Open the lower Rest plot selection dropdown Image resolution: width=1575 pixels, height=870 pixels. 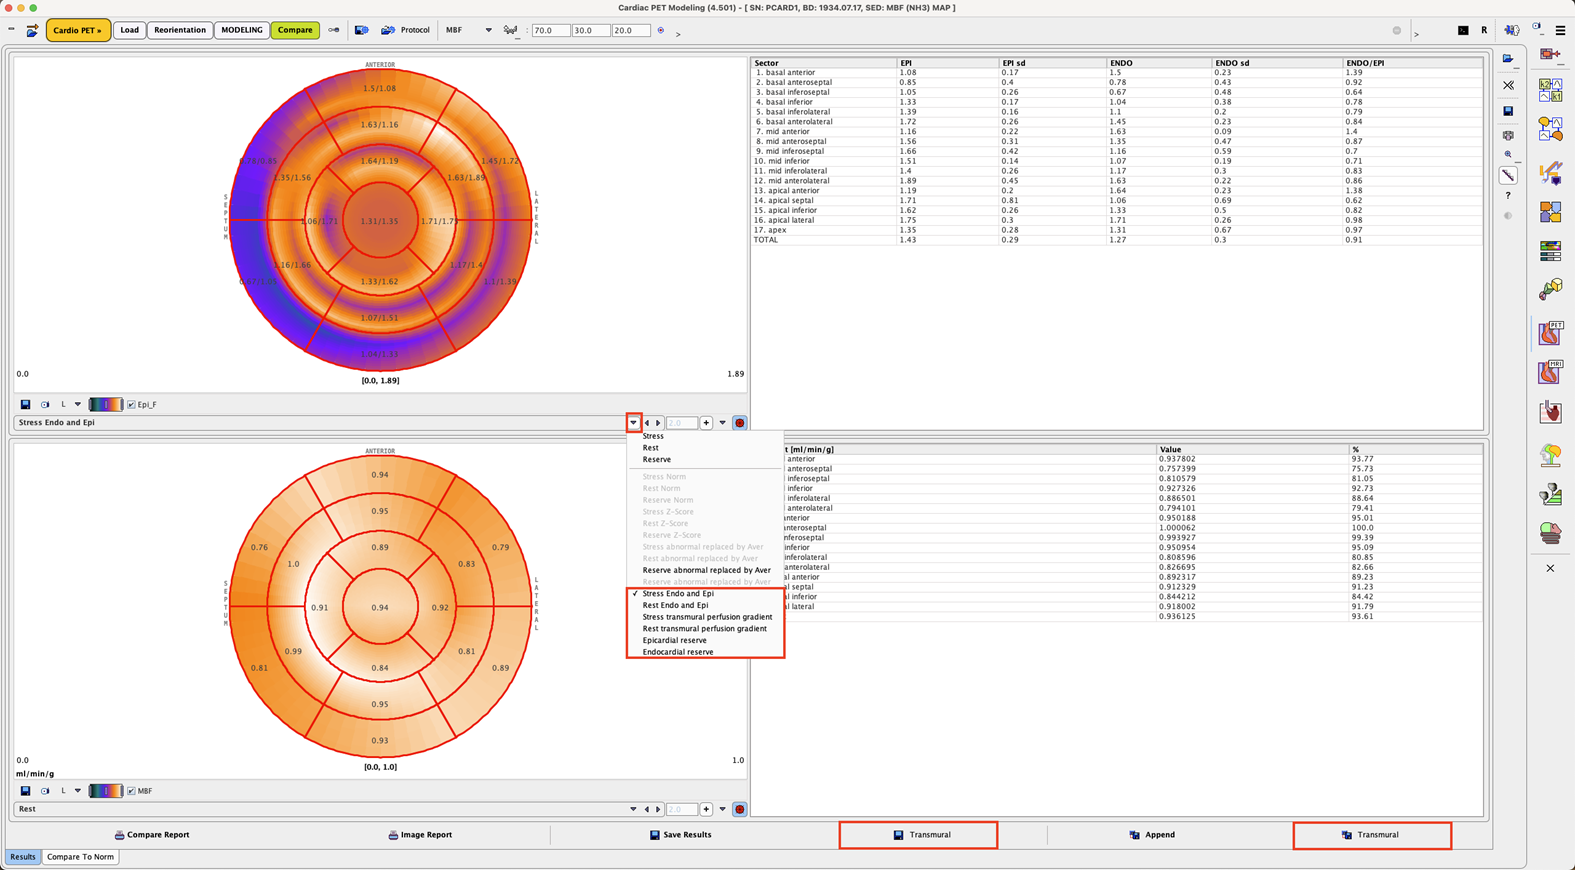click(x=633, y=809)
